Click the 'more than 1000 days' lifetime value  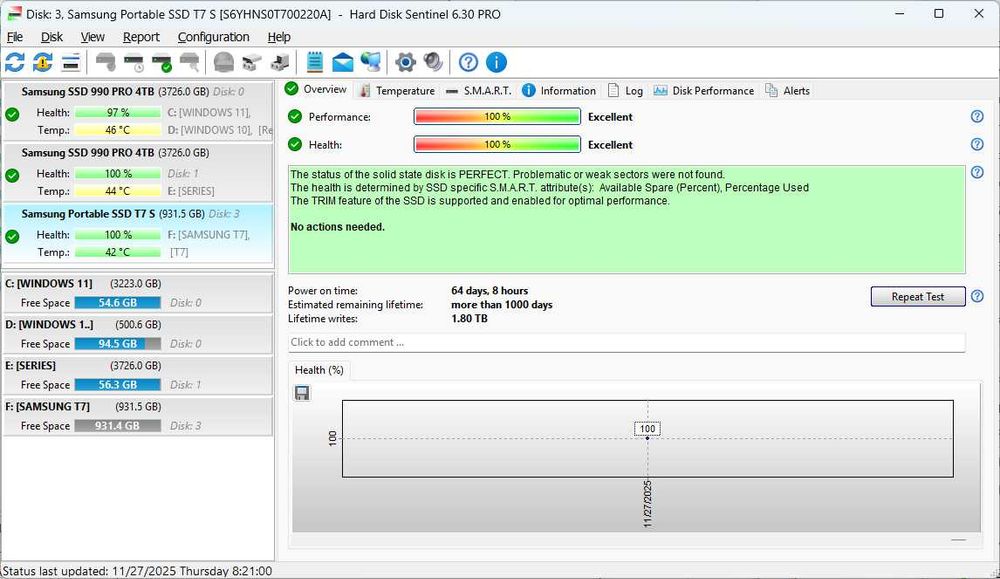pyautogui.click(x=501, y=305)
